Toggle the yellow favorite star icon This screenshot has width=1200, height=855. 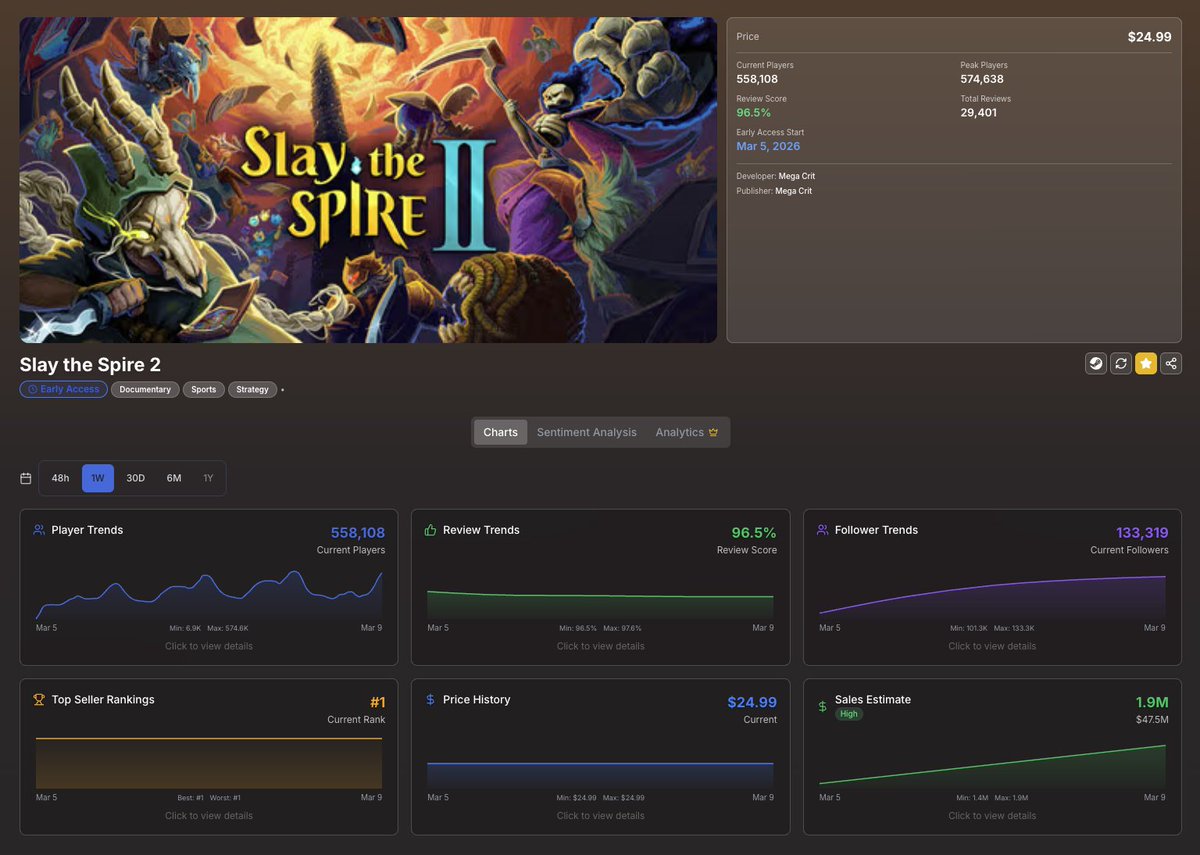pos(1146,363)
